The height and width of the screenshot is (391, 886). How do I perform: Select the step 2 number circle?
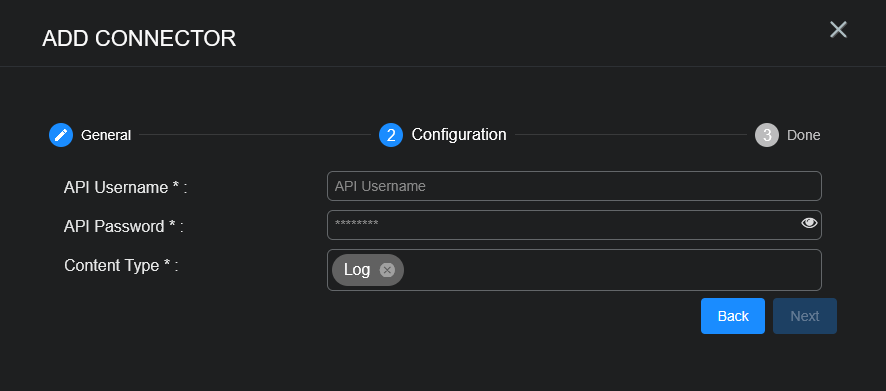[391, 135]
